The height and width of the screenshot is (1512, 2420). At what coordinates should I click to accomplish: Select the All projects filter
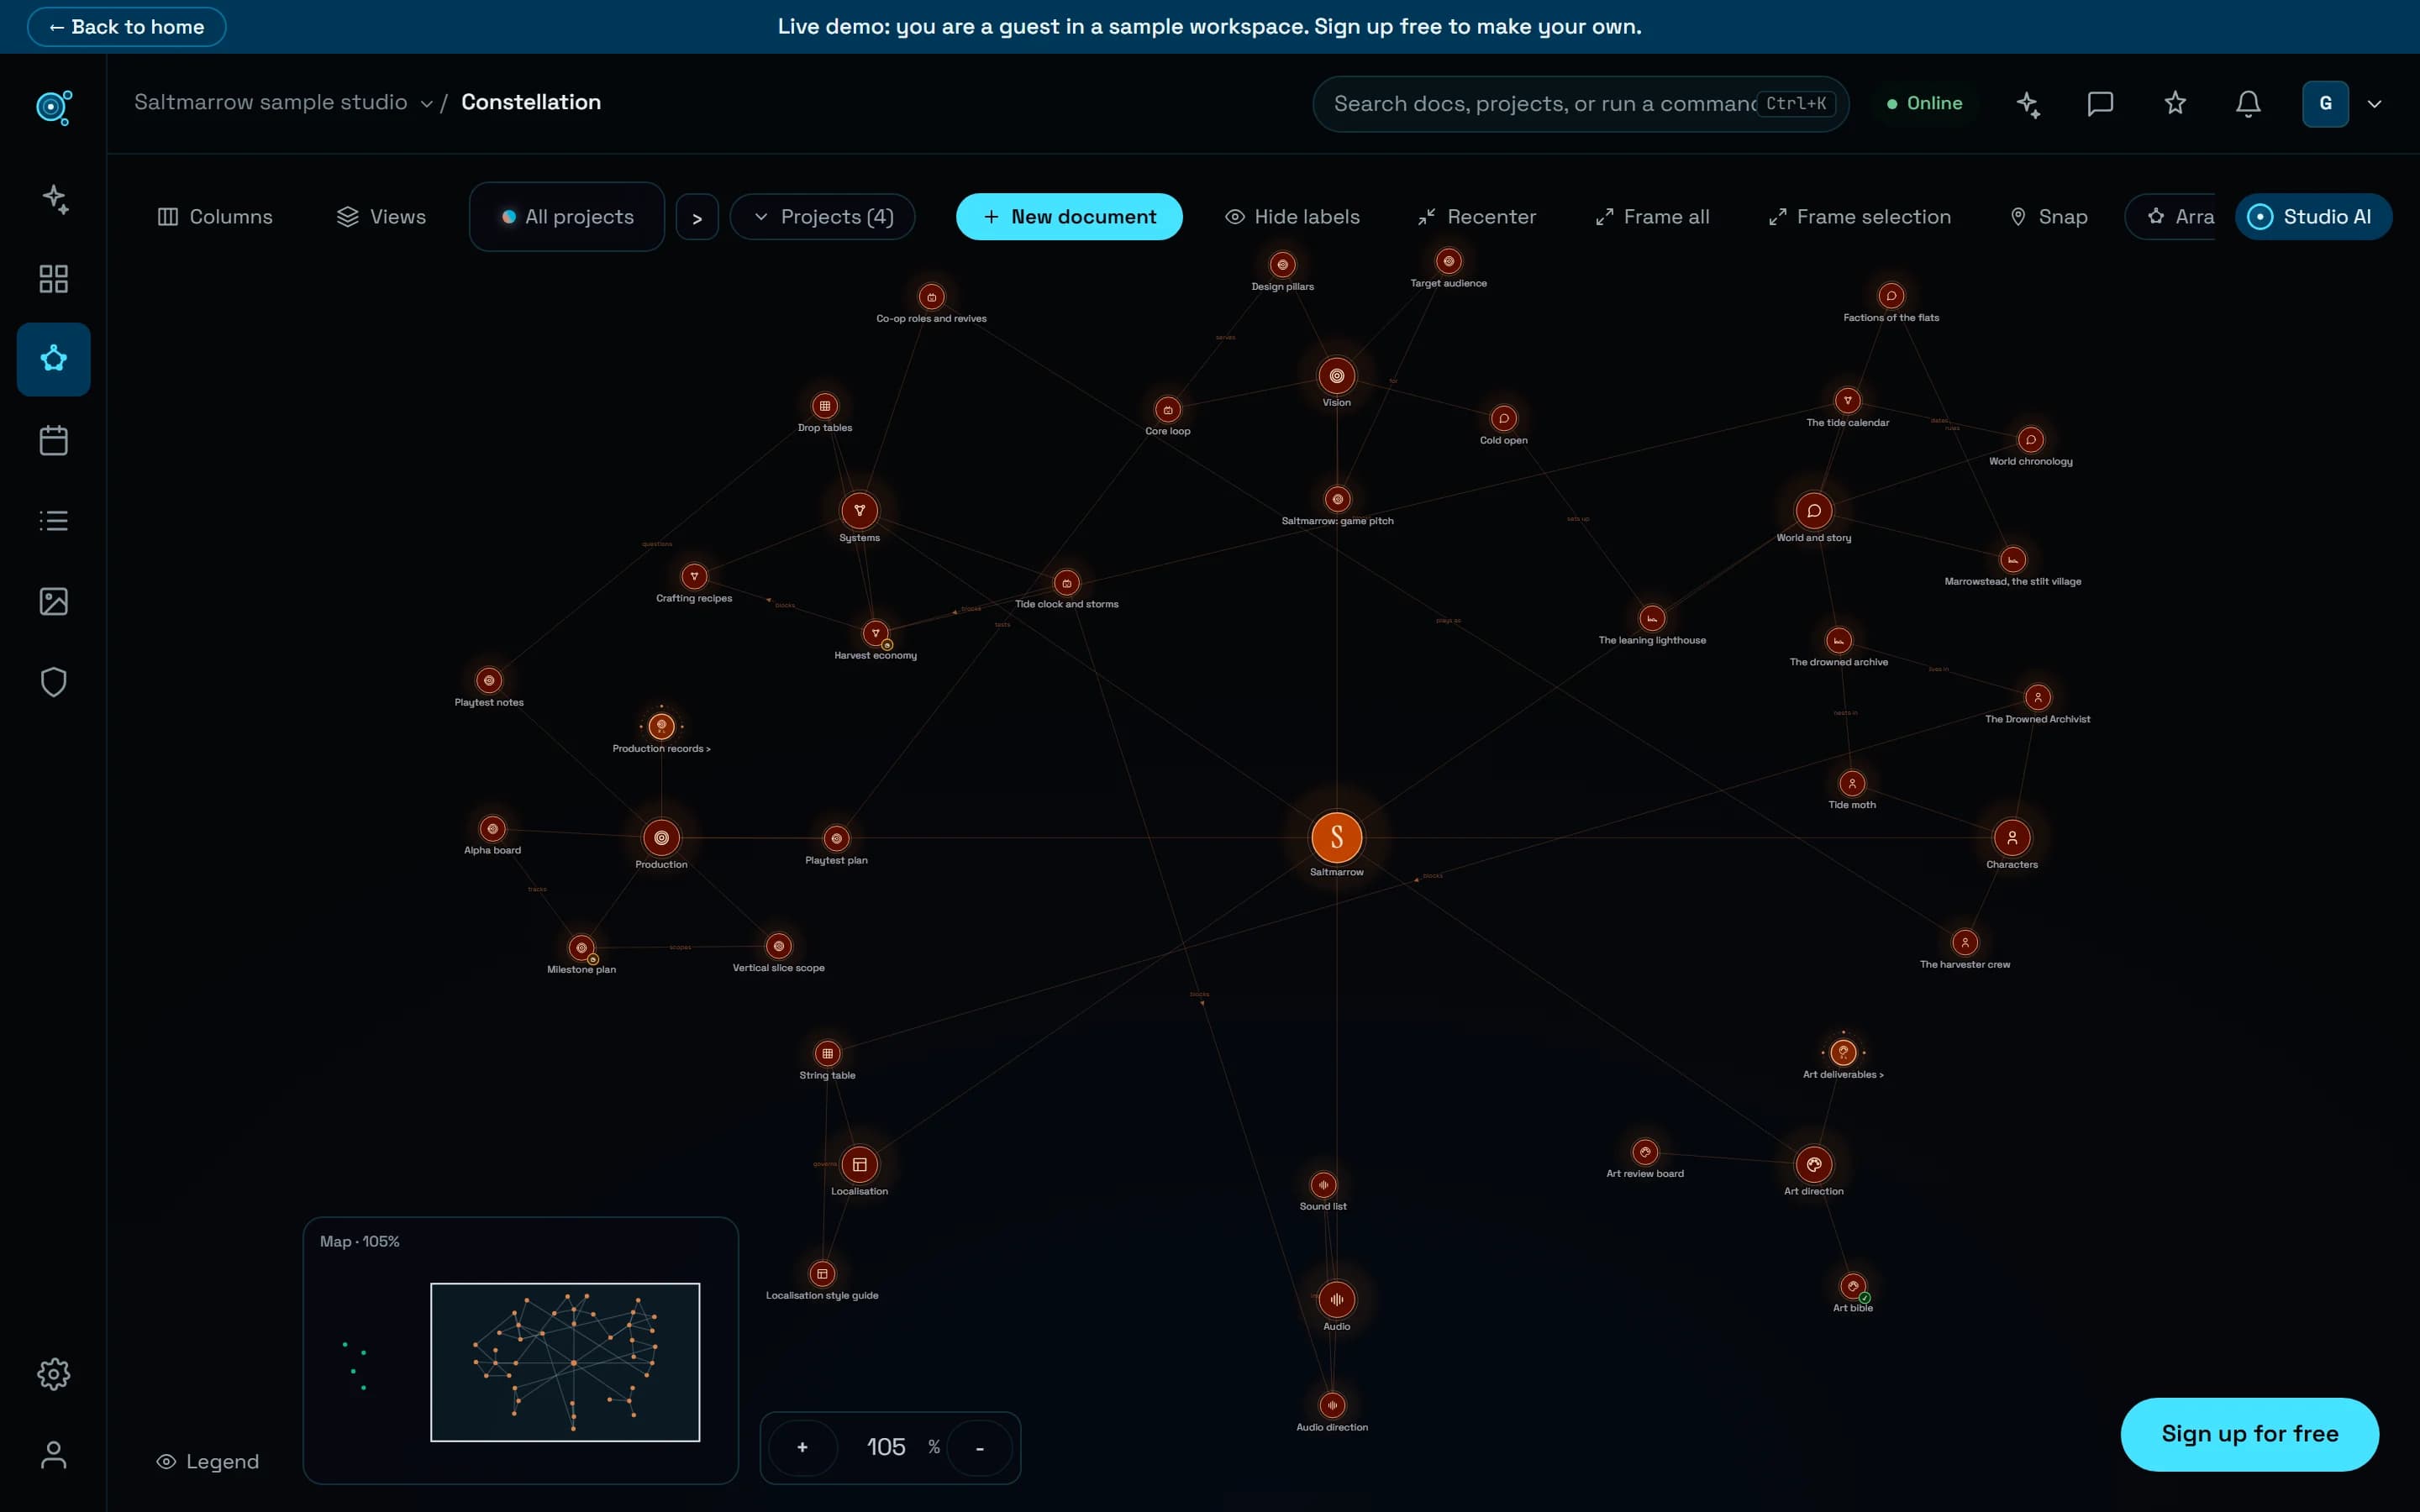point(567,217)
